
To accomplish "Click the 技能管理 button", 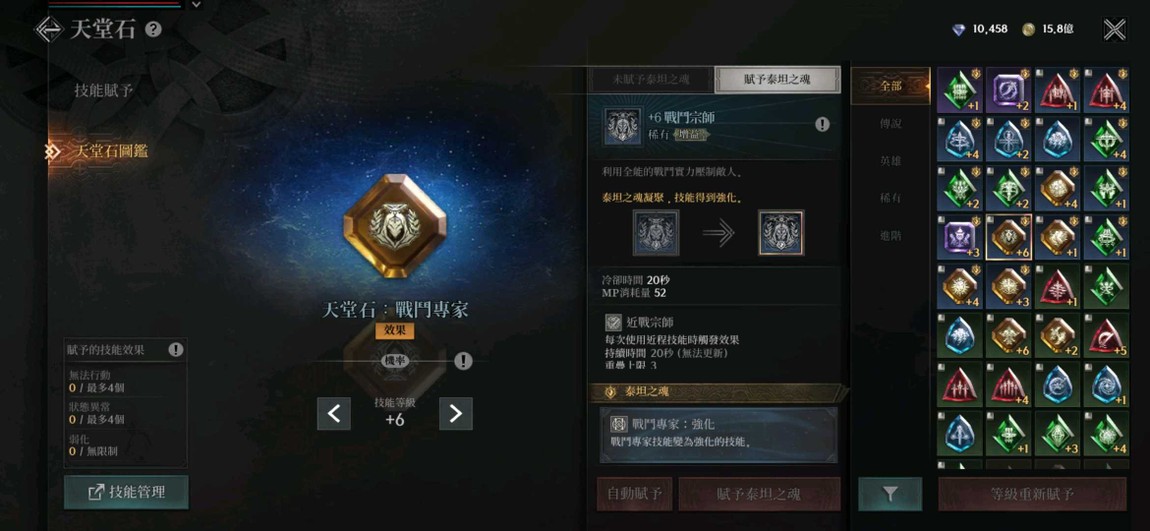I will coord(126,492).
